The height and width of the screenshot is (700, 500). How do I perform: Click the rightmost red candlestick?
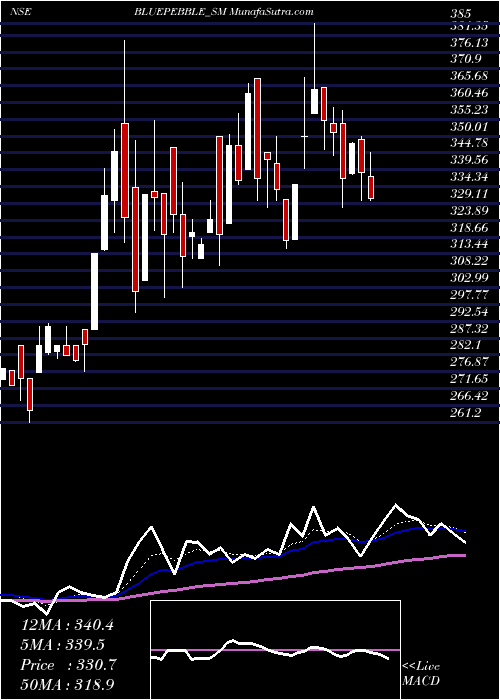371,188
